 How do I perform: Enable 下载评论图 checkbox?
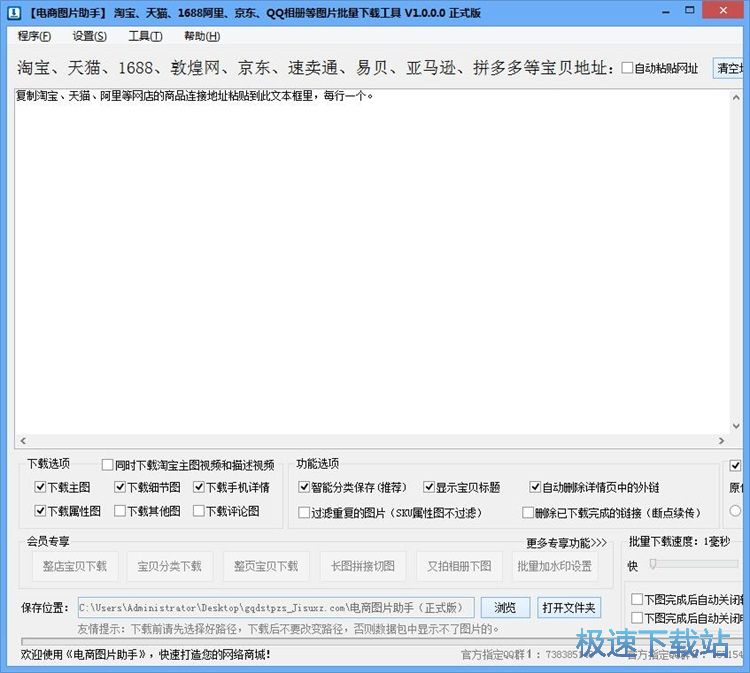point(200,512)
